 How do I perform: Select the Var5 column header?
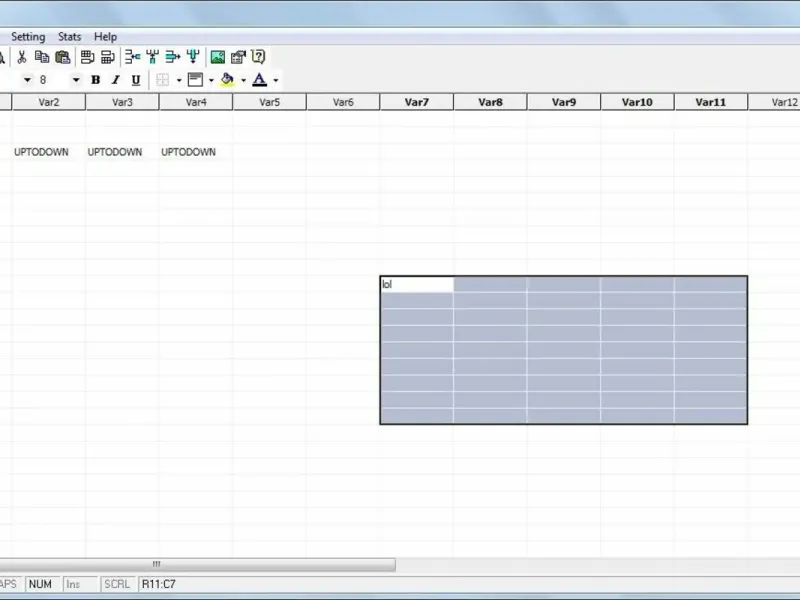(269, 102)
